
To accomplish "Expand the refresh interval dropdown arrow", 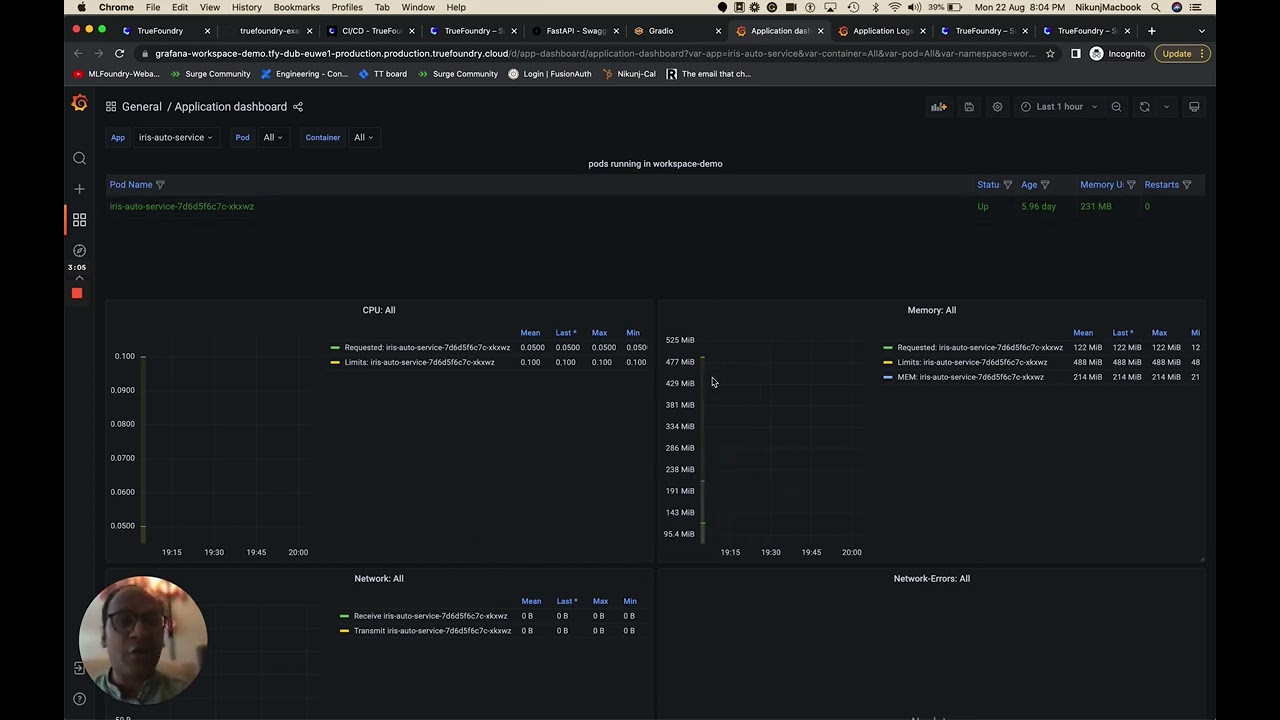I will (x=1166, y=107).
